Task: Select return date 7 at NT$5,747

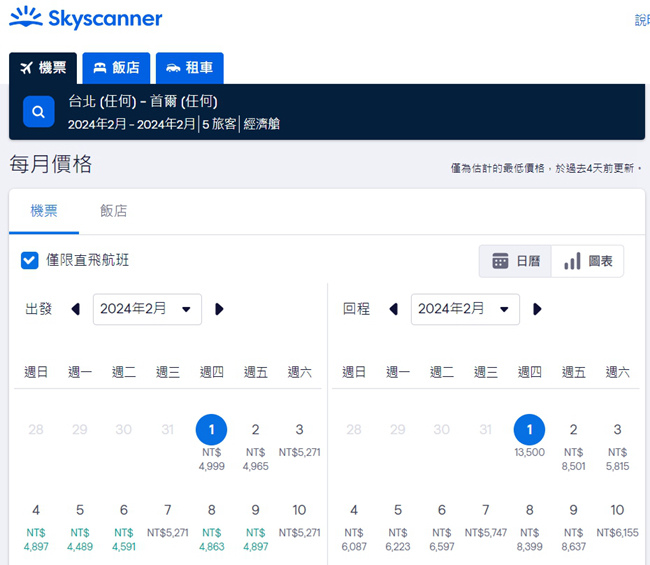Action: (485, 520)
